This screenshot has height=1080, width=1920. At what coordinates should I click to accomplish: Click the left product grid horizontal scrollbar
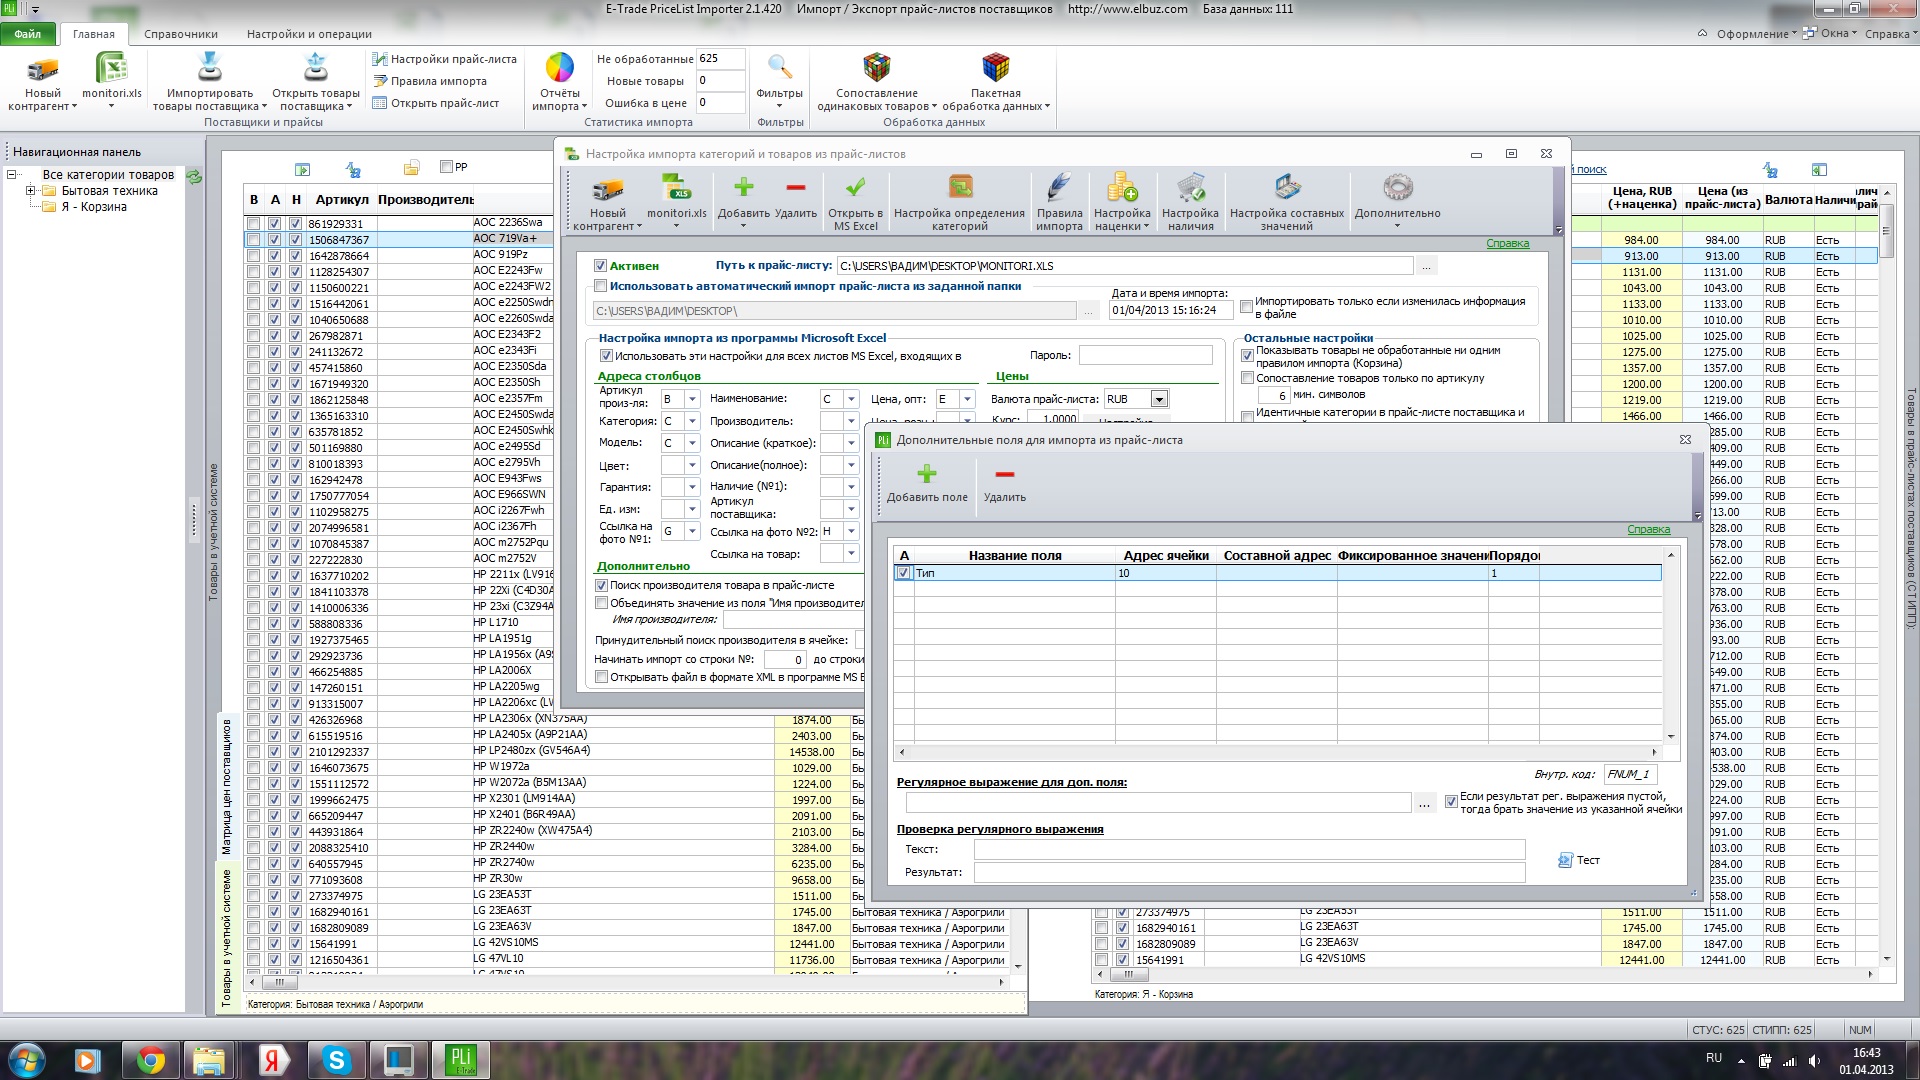[x=626, y=982]
